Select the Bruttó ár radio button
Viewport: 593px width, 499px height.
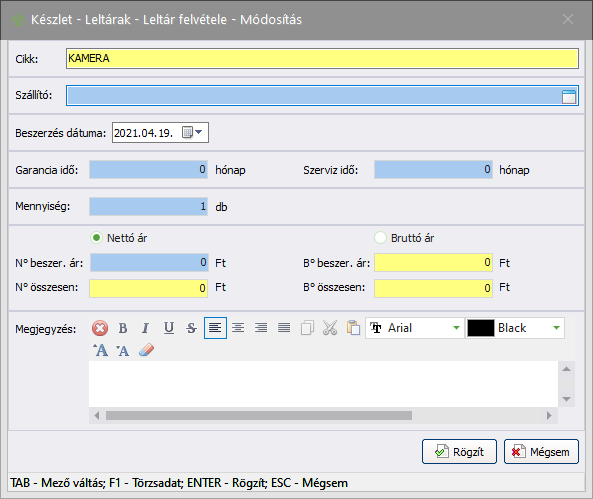coord(380,238)
